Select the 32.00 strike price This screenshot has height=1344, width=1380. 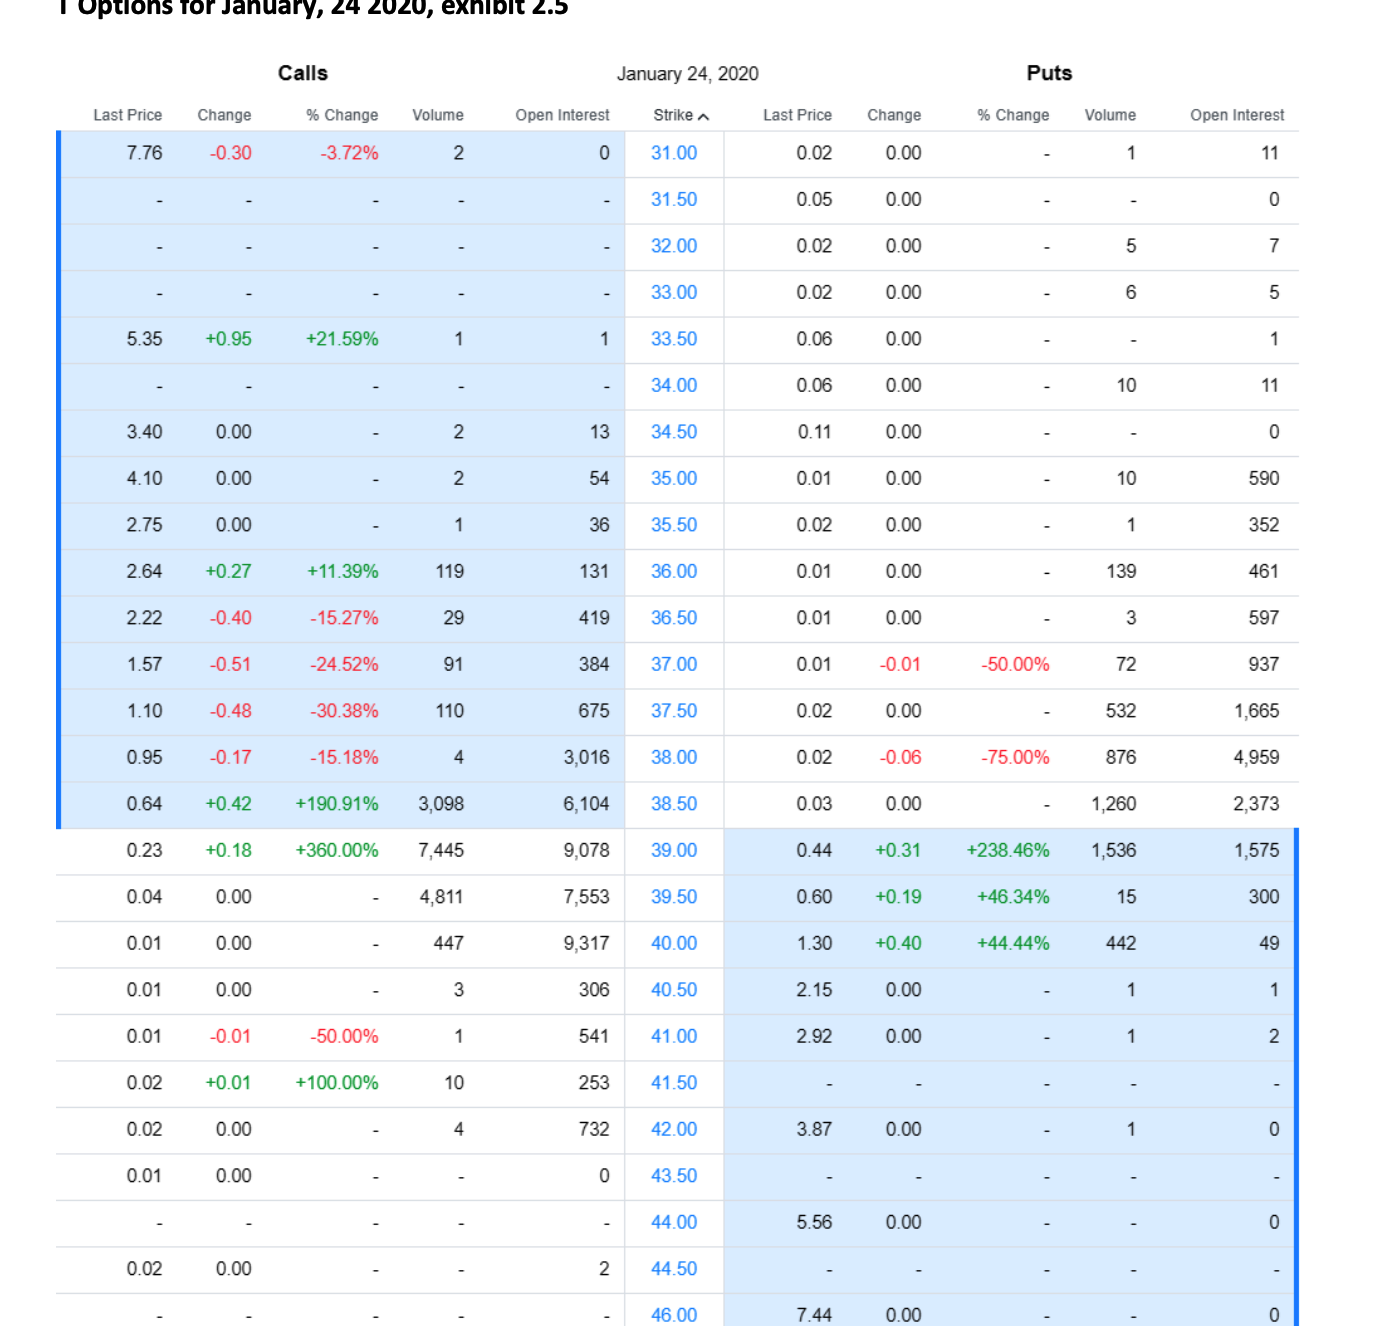click(x=674, y=246)
